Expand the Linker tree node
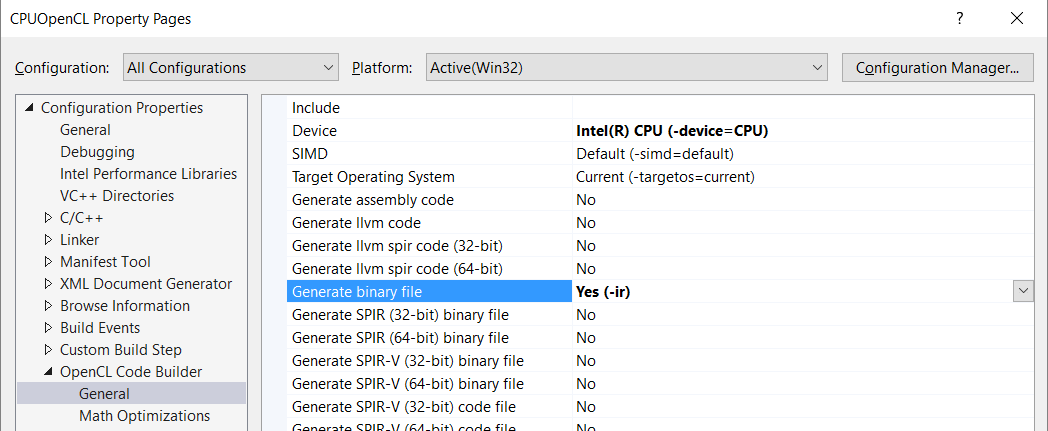Screen dimensions: 1048x431 click(x=49, y=240)
